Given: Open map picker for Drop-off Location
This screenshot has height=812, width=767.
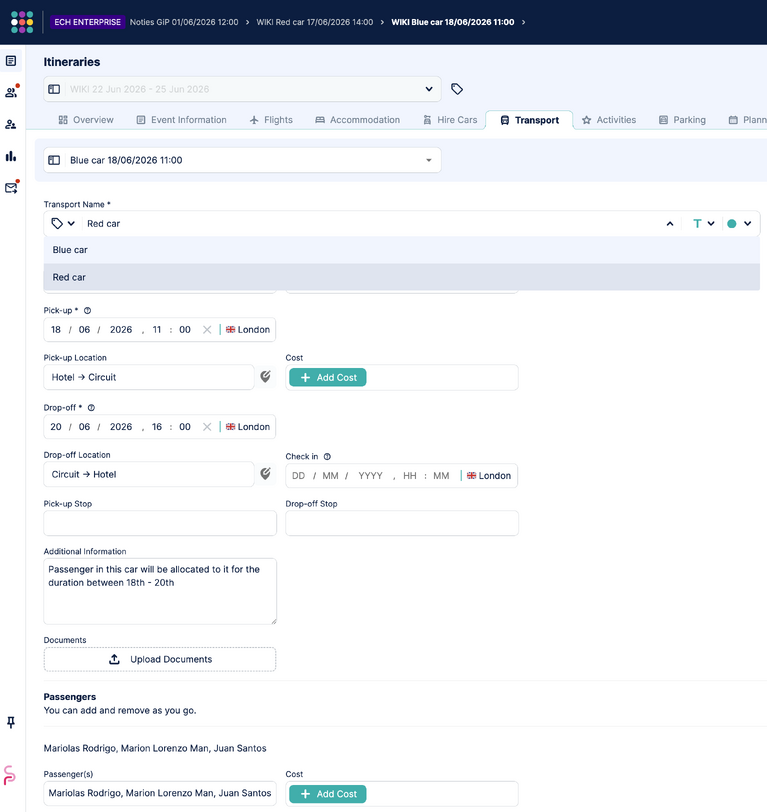Looking at the screenshot, I should 265,473.
